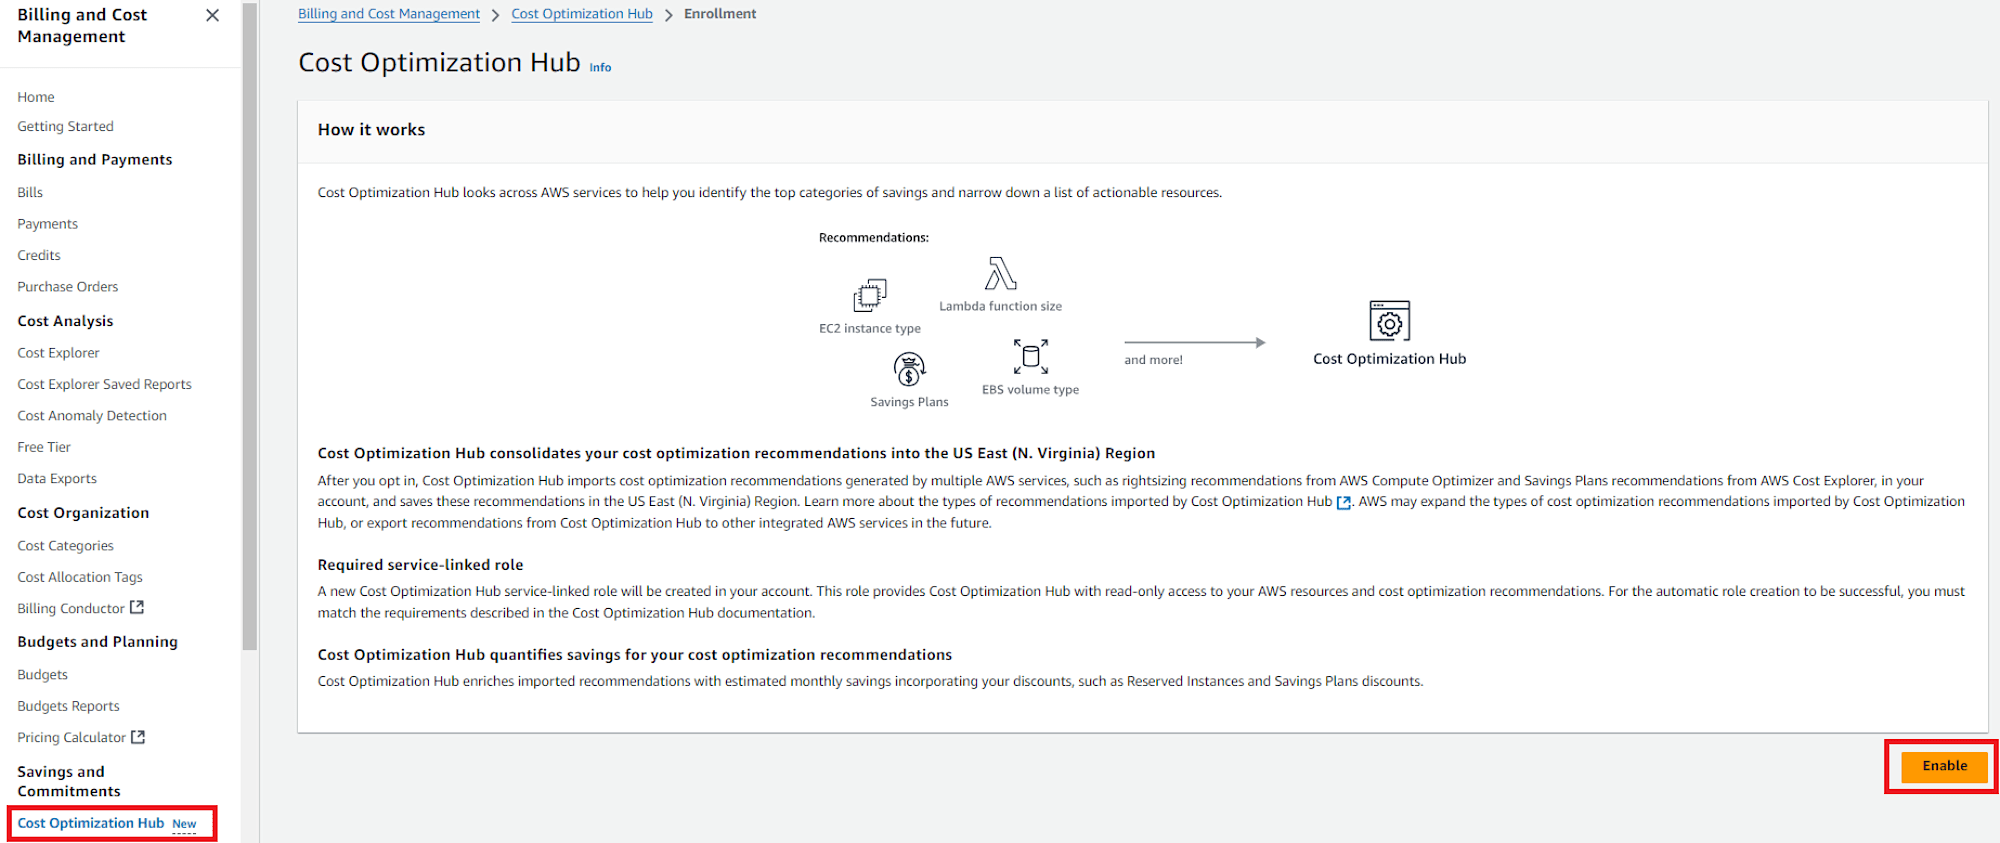Close the Billing and Cost Management sidebar
The height and width of the screenshot is (843, 2000).
coord(212,15)
